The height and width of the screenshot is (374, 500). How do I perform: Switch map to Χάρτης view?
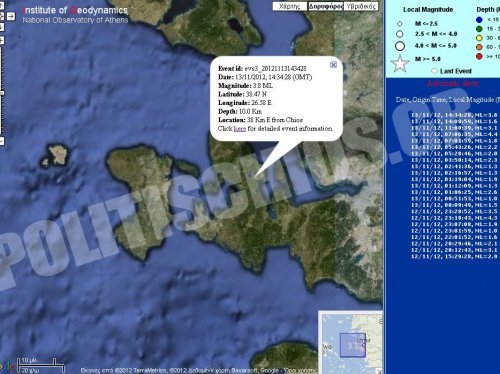click(290, 6)
